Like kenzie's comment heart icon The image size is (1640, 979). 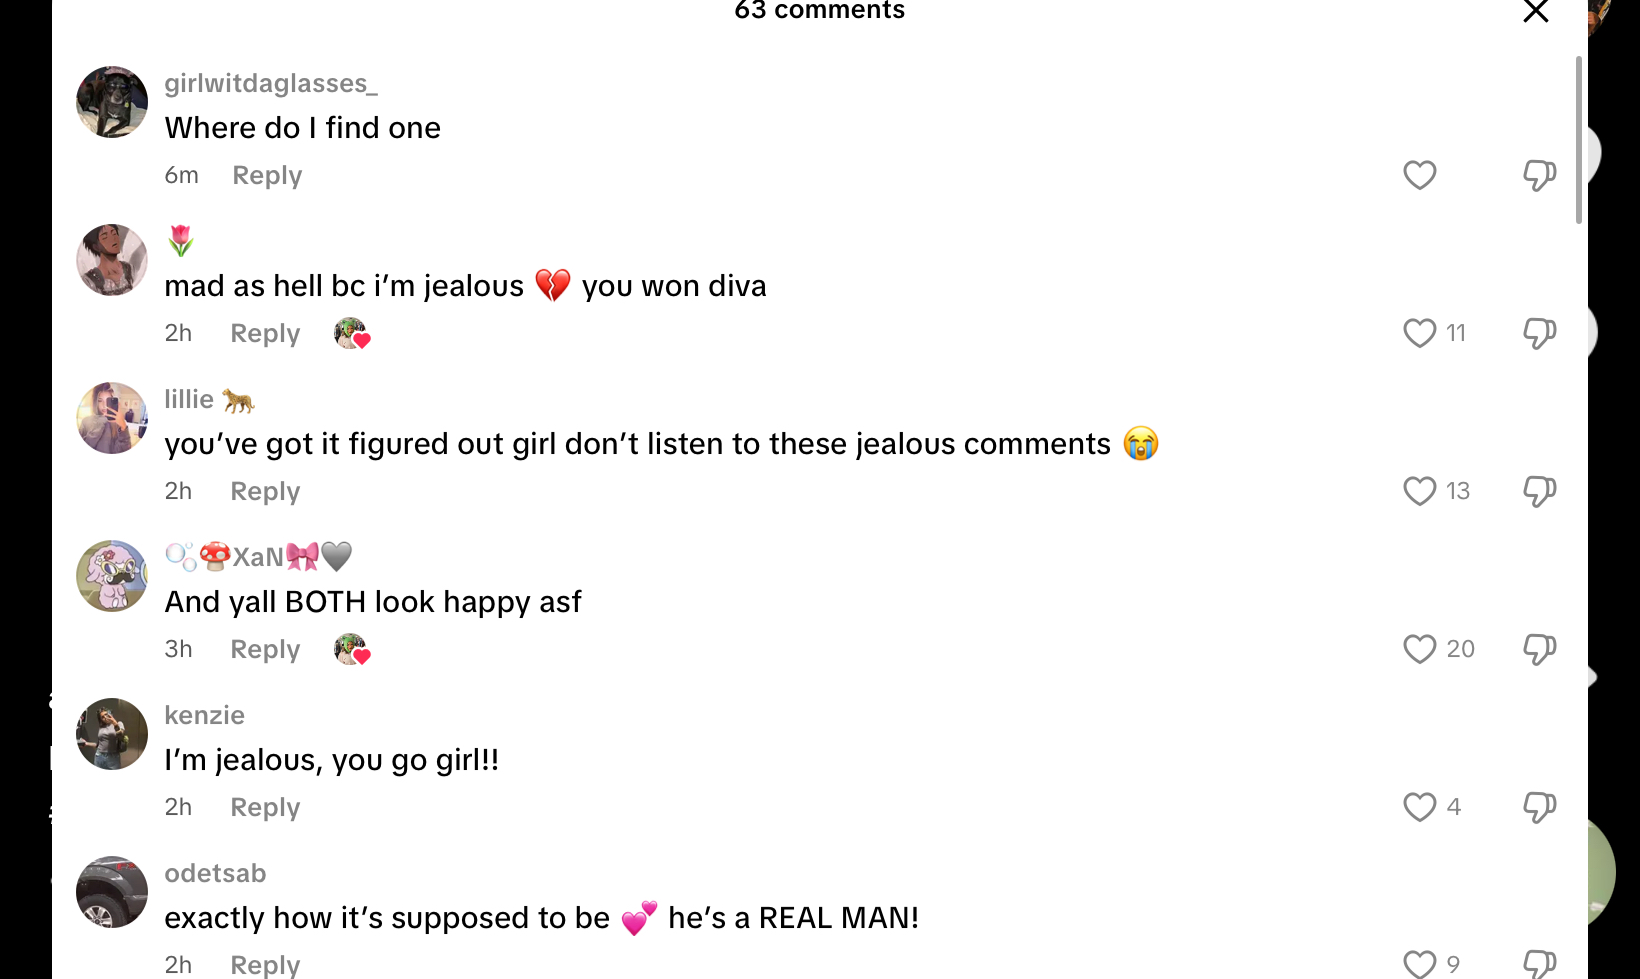(x=1419, y=807)
